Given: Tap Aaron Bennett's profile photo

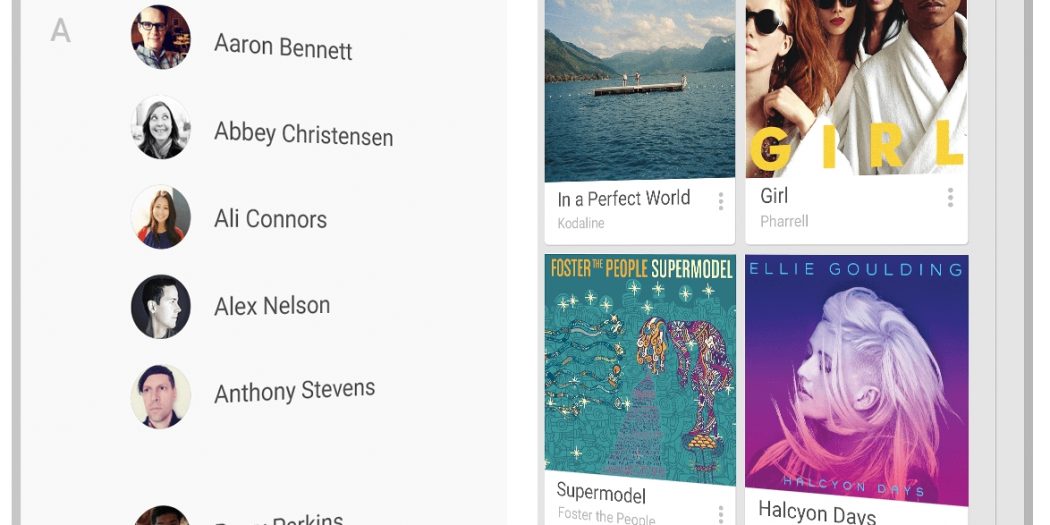Looking at the screenshot, I should coord(161,38).
